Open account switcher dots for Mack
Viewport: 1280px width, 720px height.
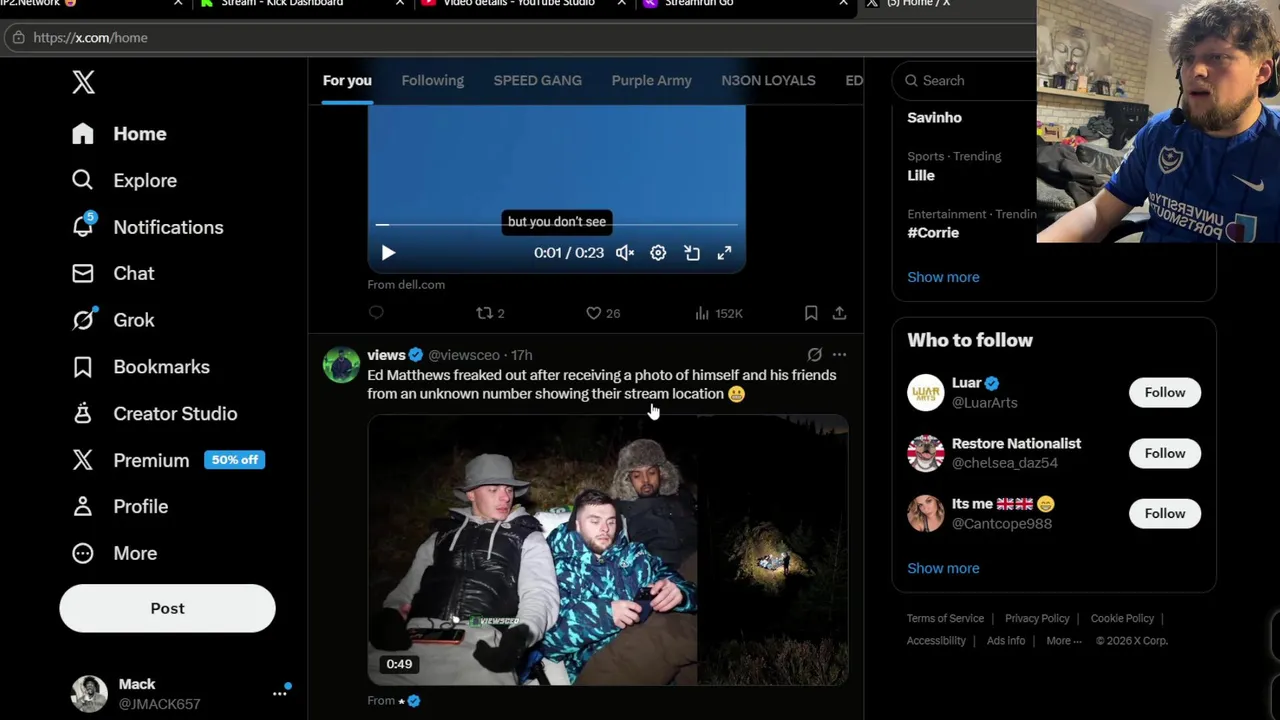(x=280, y=693)
